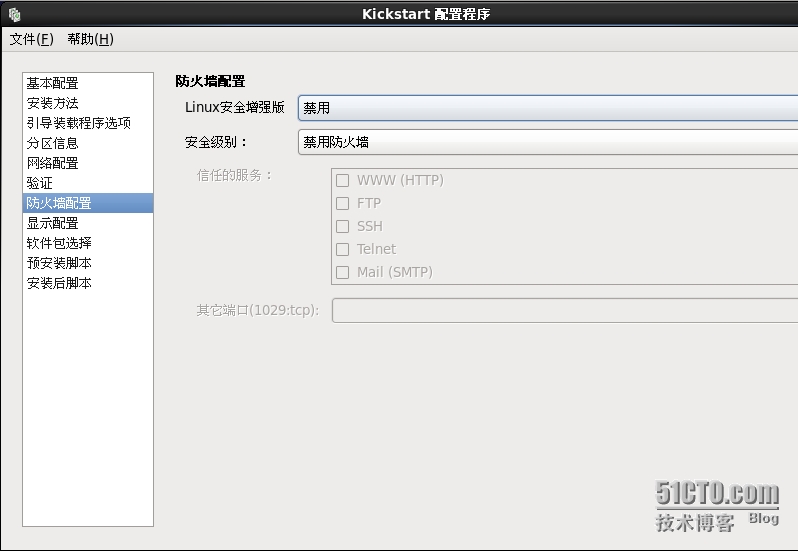Image resolution: width=798 pixels, height=551 pixels.
Task: Open 预安装脚本 section
Action: point(88,263)
